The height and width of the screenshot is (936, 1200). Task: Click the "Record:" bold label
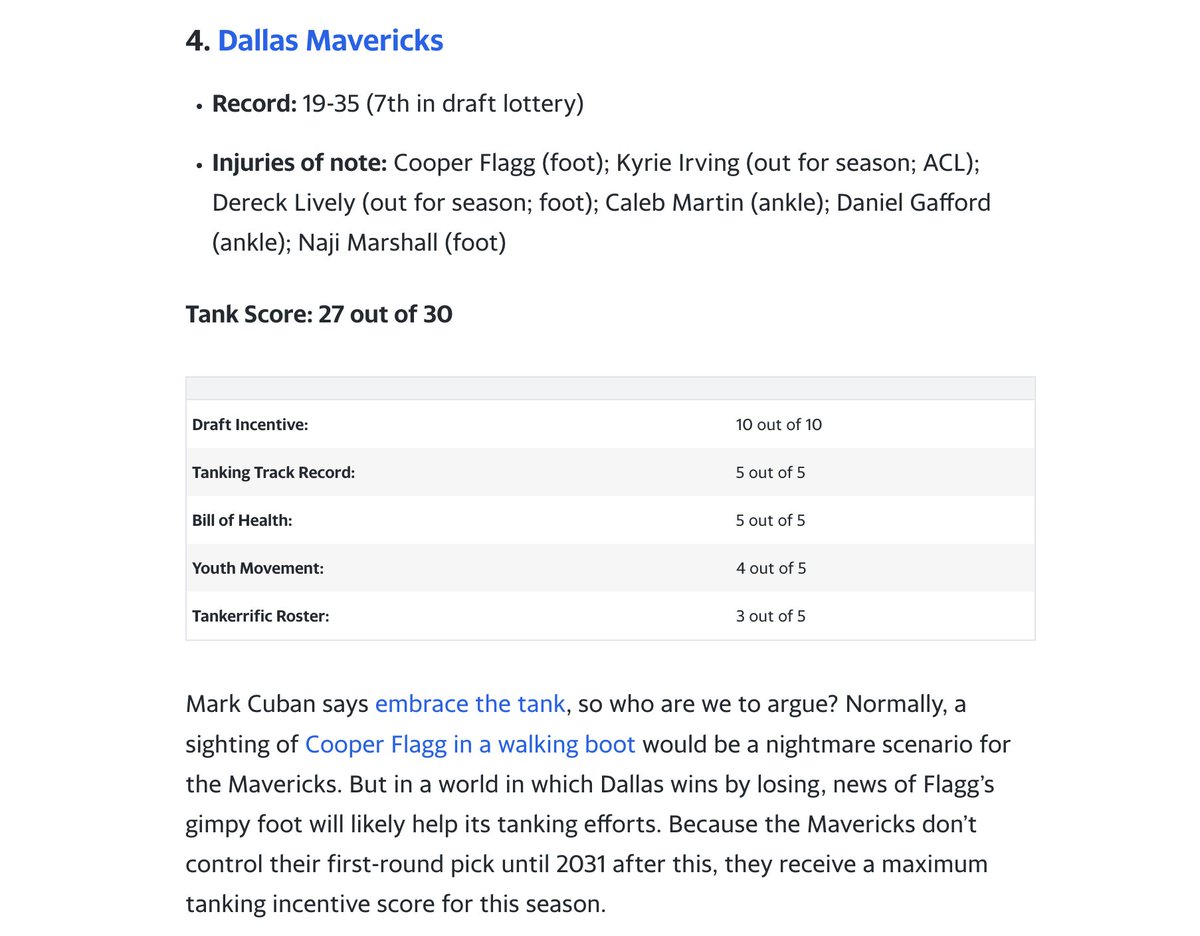click(x=254, y=104)
